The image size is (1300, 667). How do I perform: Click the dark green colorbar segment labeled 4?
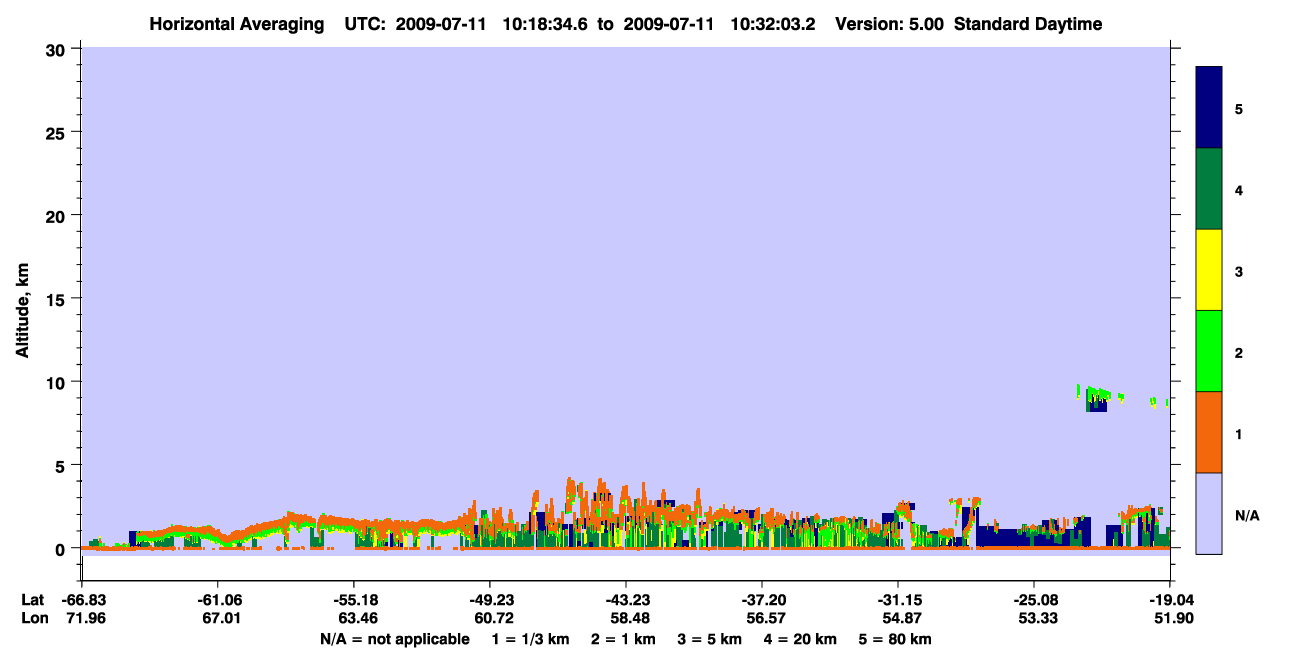point(1209,189)
